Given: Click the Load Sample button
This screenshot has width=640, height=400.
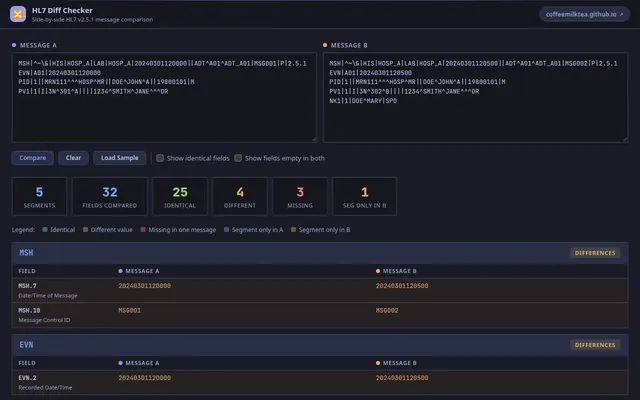Looking at the screenshot, I should [x=120, y=158].
